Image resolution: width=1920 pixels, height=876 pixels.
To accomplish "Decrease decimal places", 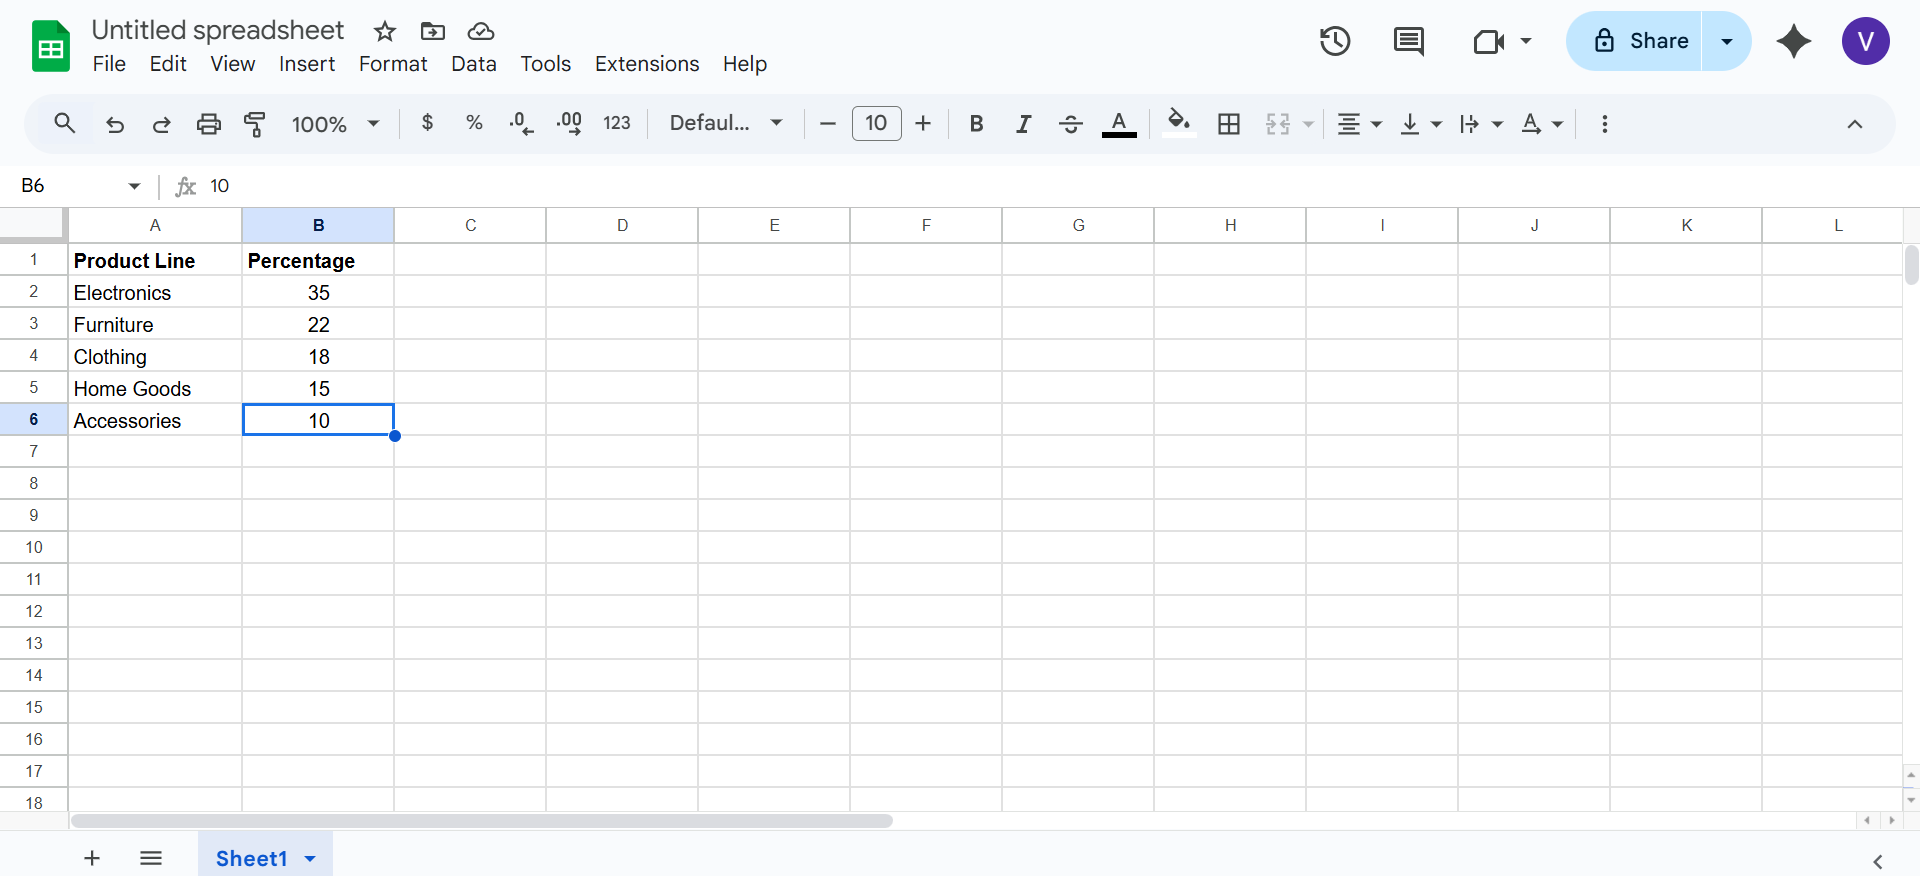I will point(521,123).
